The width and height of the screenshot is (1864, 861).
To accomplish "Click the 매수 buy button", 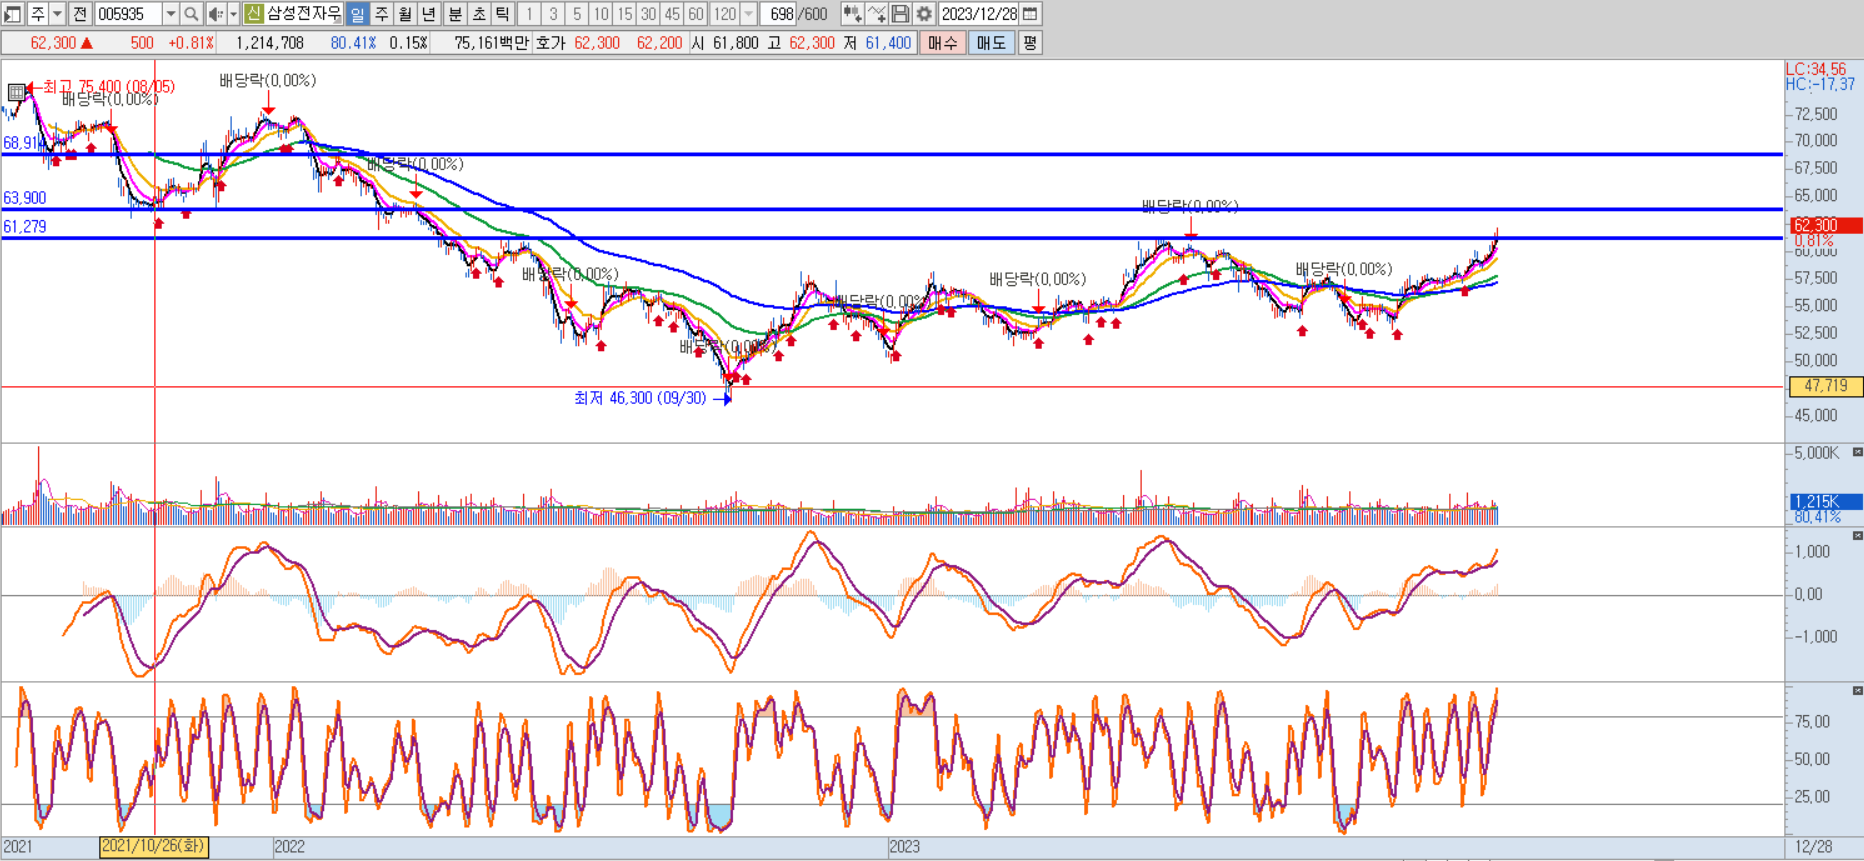I will click(x=942, y=43).
